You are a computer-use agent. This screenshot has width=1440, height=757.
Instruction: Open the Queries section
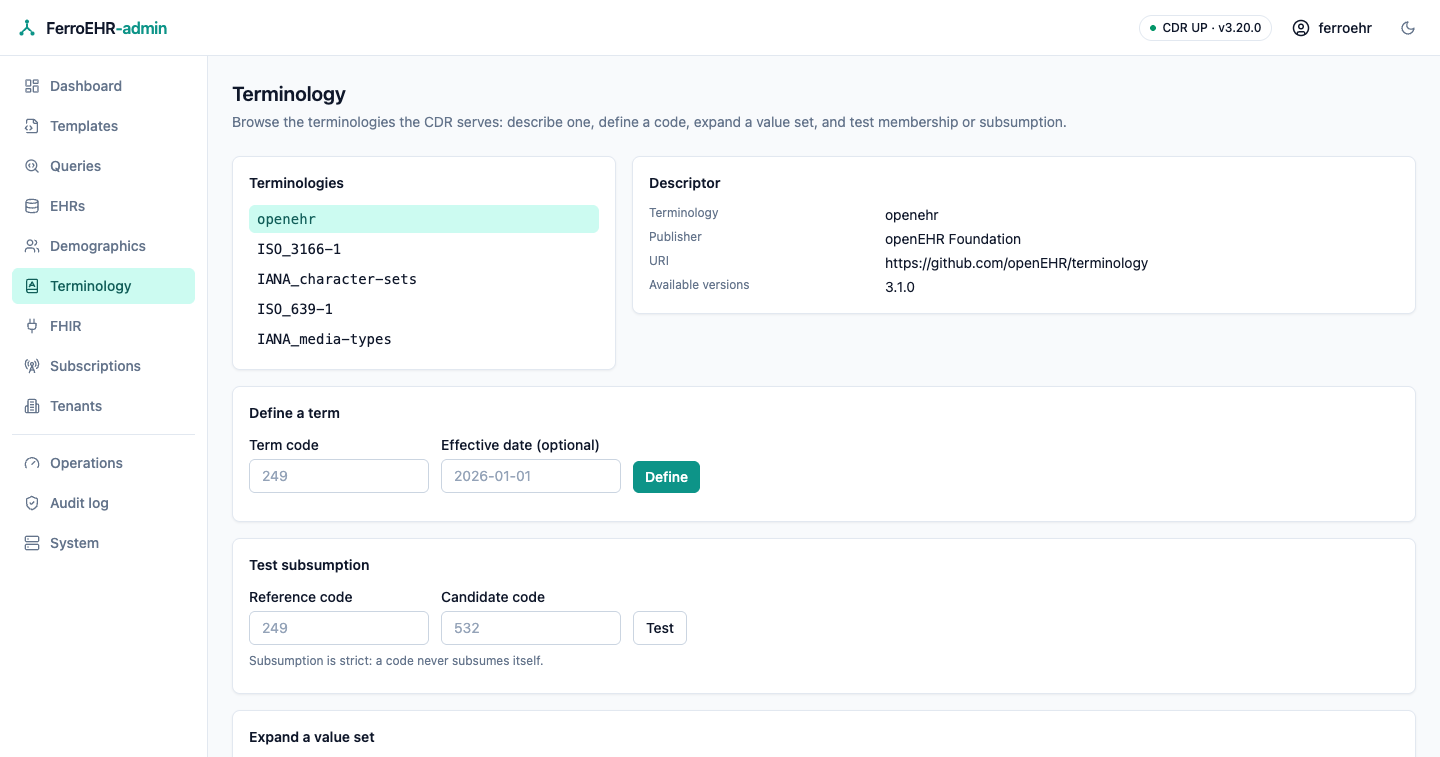(103, 166)
